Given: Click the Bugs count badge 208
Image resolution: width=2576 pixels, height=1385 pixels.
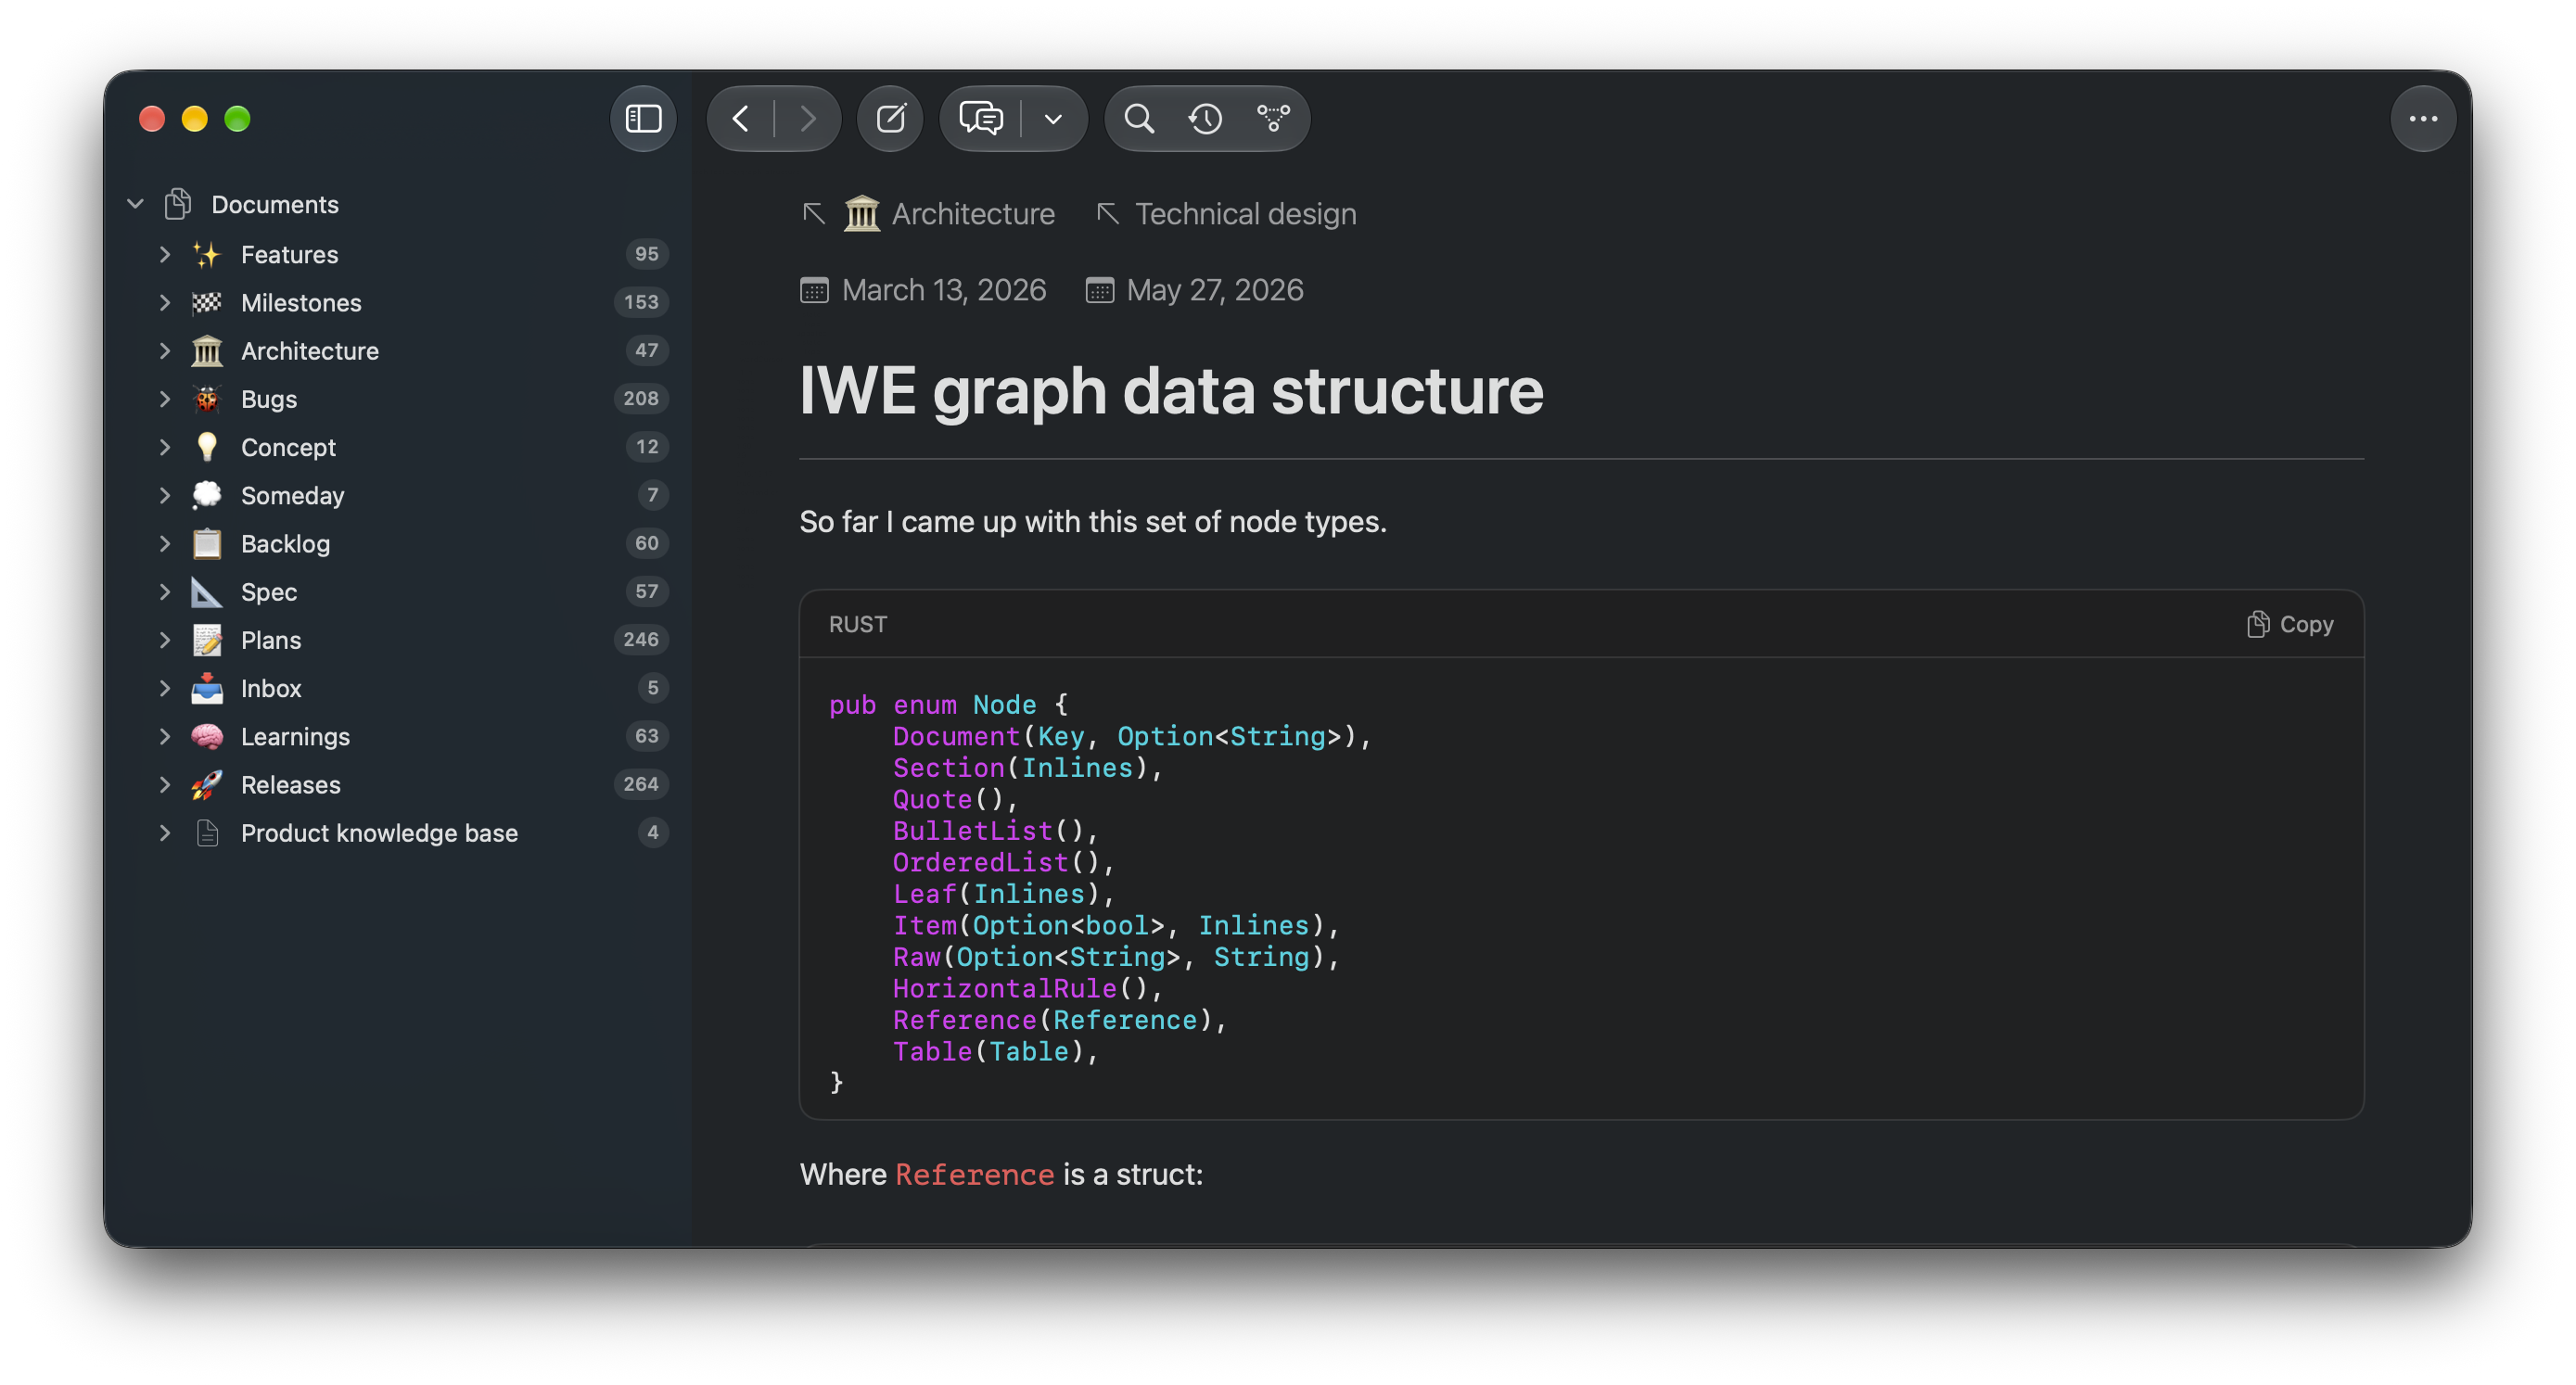Looking at the screenshot, I should pyautogui.click(x=641, y=398).
